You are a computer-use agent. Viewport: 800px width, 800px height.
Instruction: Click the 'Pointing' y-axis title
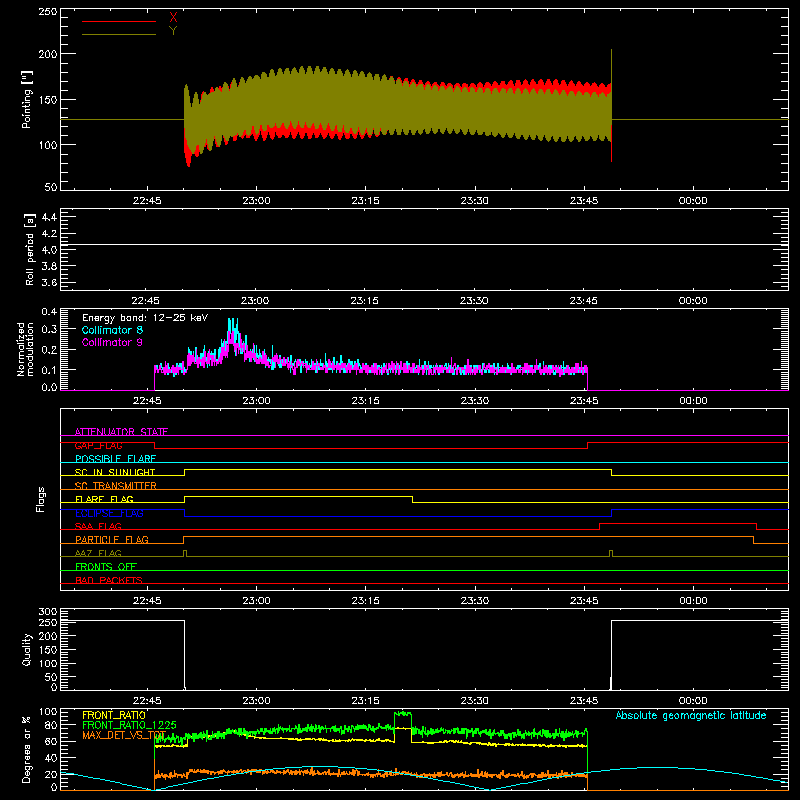click(27, 99)
